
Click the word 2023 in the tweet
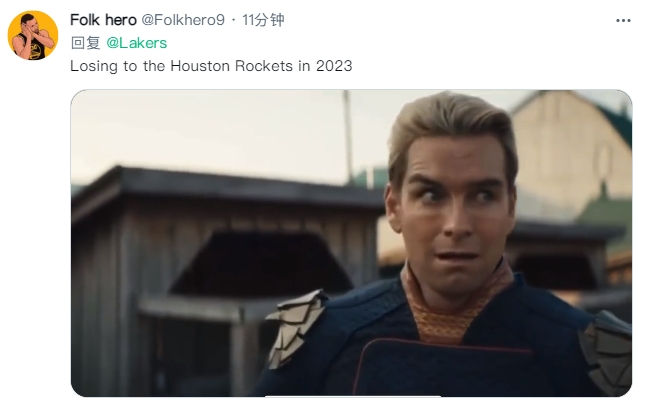click(334, 66)
